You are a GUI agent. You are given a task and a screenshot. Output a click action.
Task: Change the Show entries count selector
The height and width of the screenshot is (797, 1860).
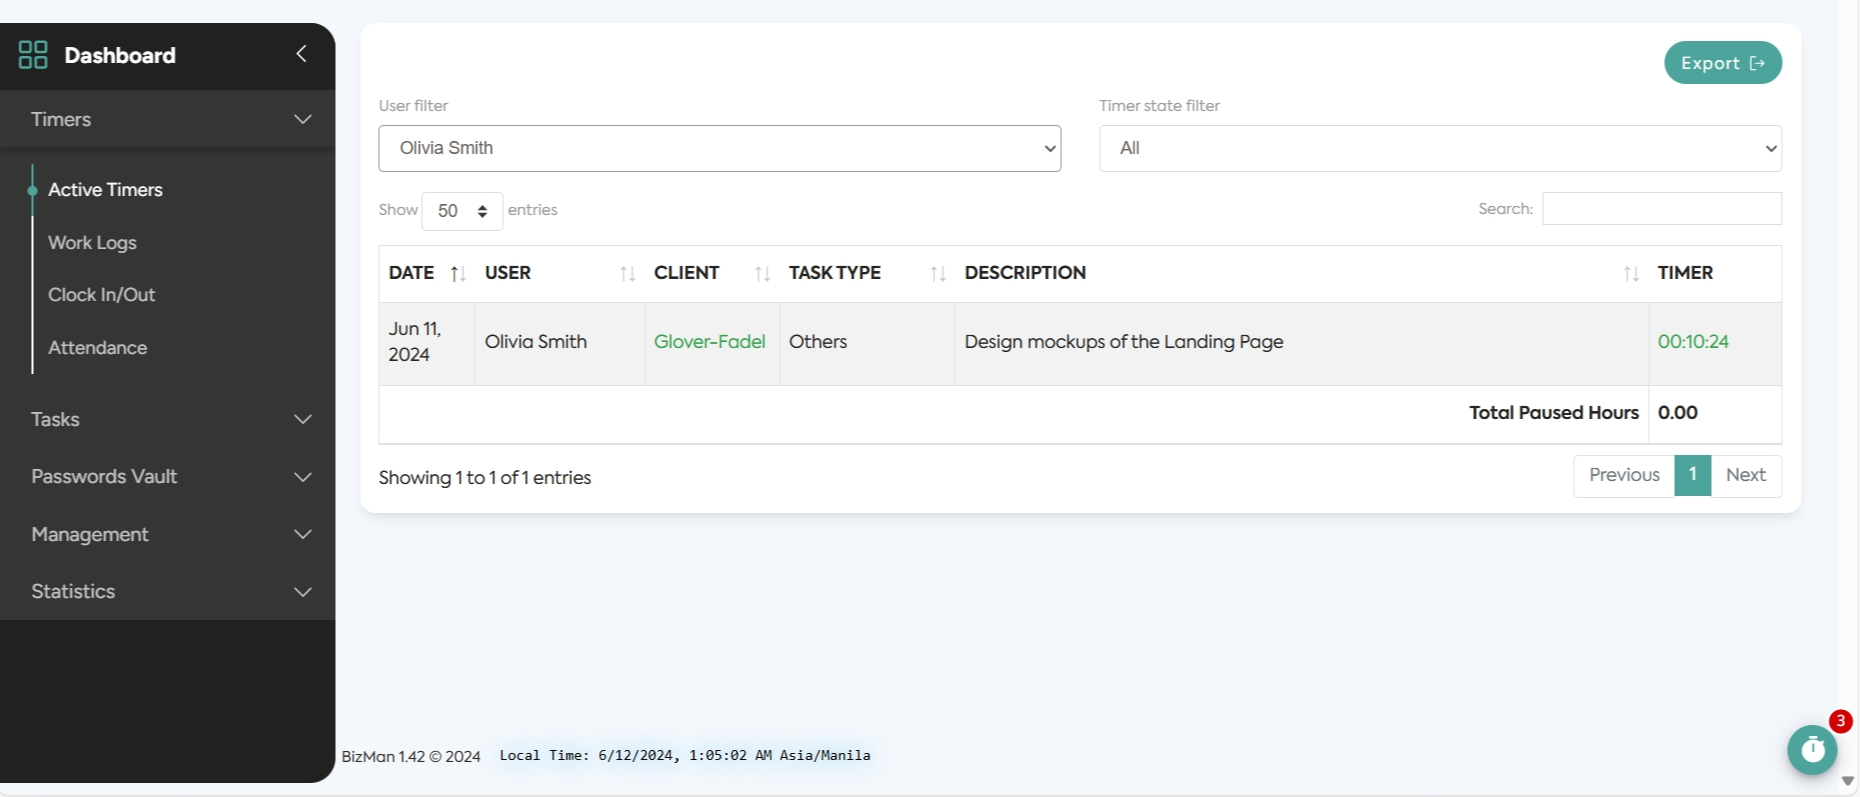click(x=461, y=211)
